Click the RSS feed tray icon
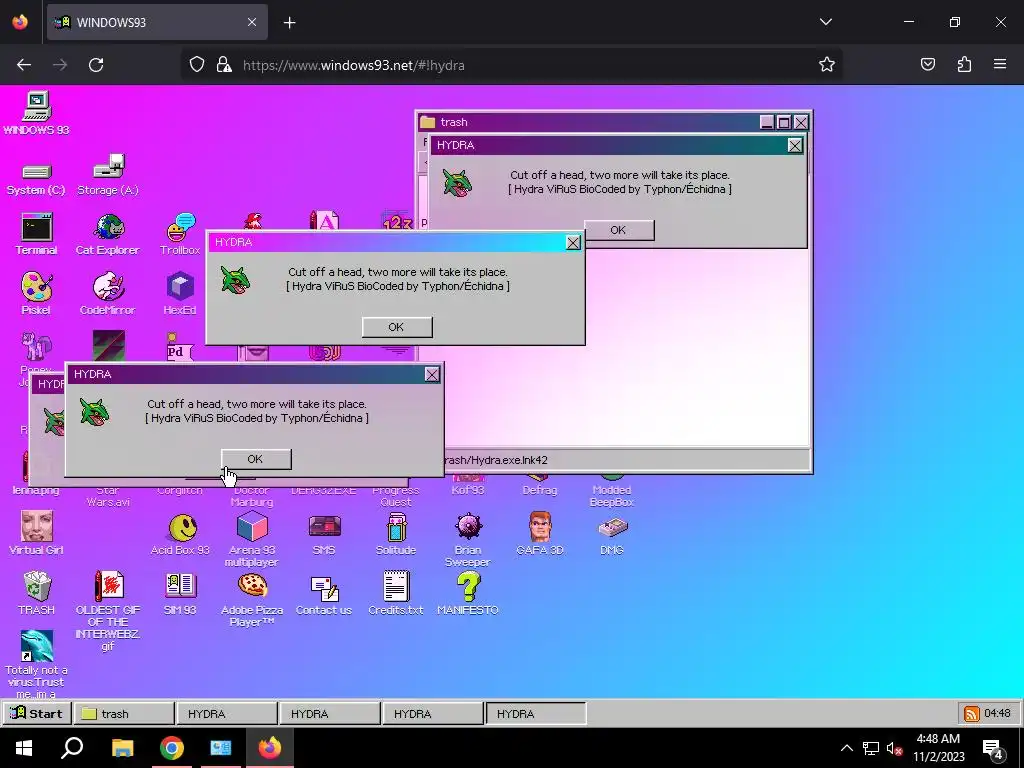Image resolution: width=1024 pixels, height=768 pixels. point(972,714)
